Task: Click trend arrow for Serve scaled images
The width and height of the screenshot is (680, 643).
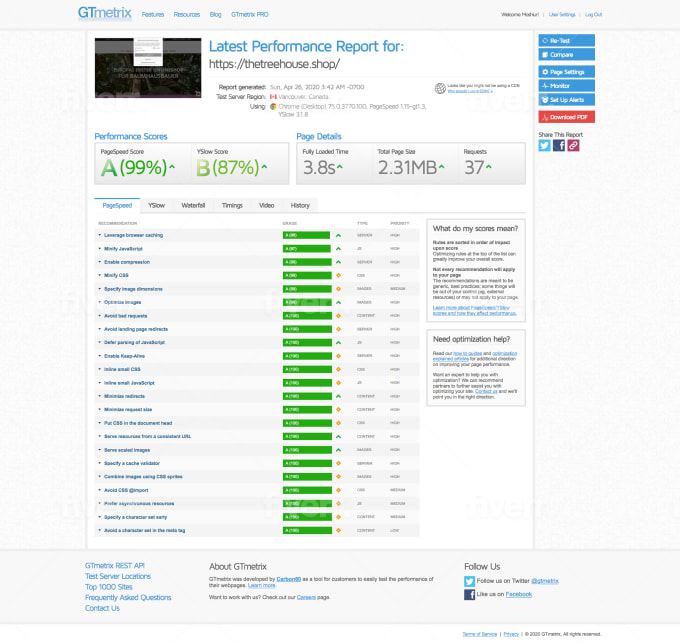Action: 338,450
